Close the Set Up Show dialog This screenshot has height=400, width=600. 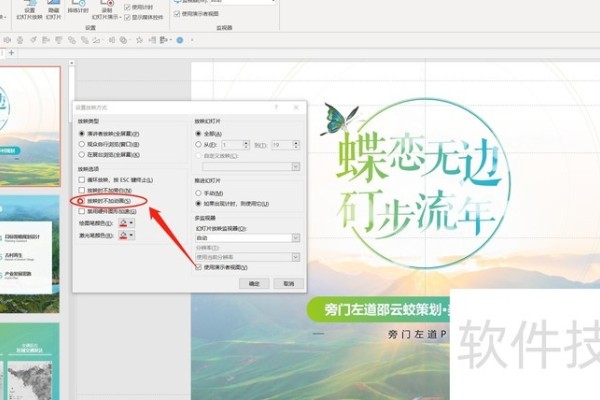pyautogui.click(x=296, y=108)
